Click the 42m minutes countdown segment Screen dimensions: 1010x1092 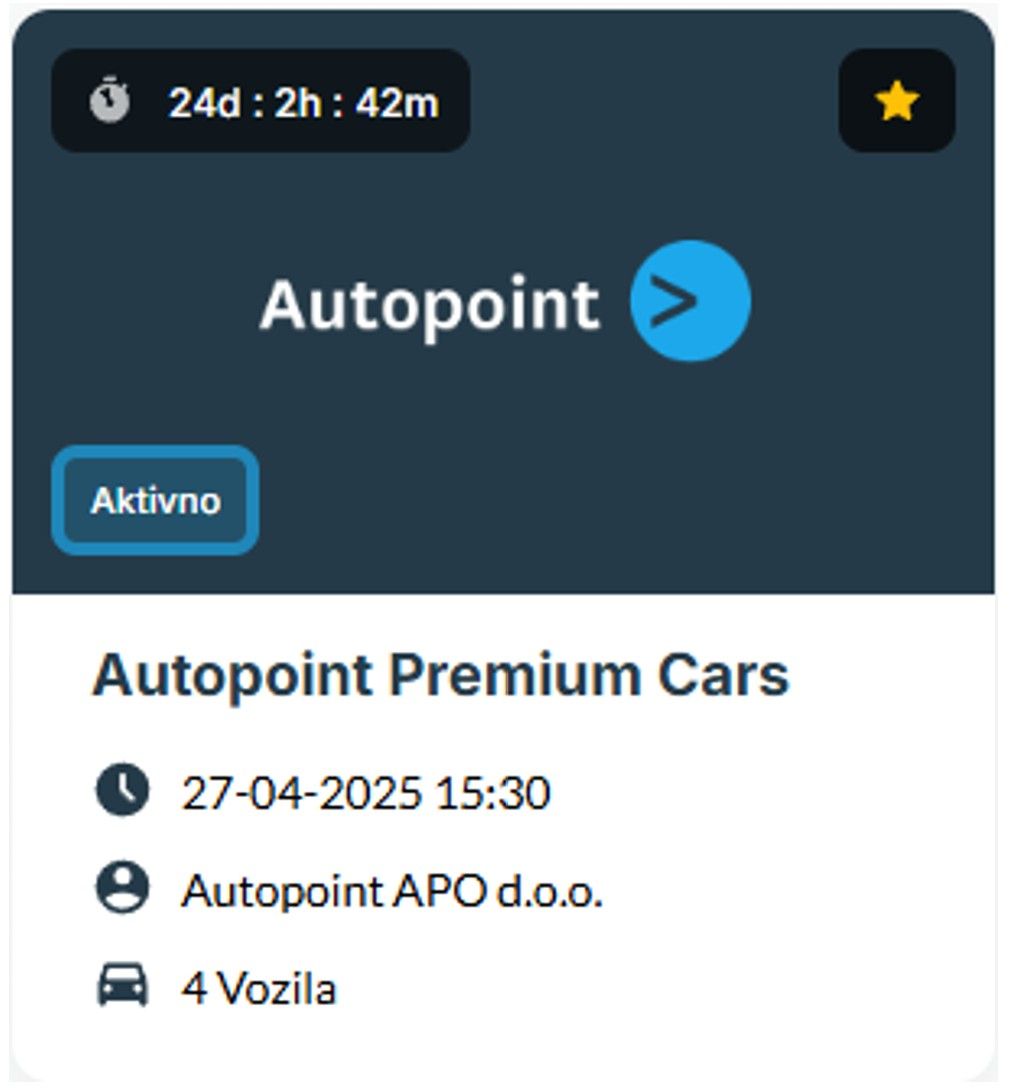(398, 102)
